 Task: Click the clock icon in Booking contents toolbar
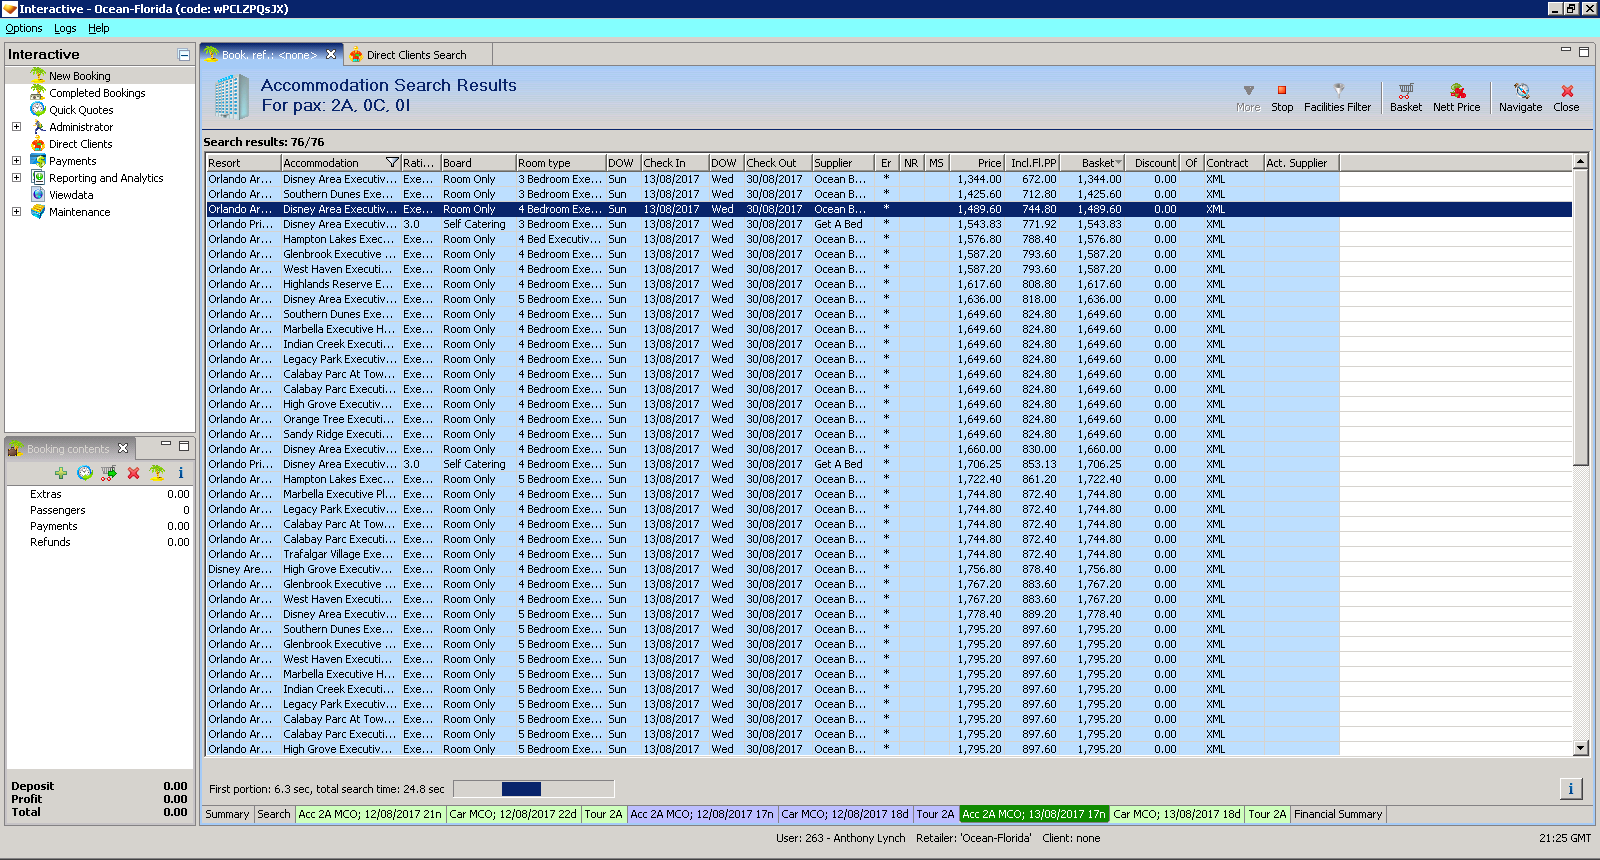[85, 473]
